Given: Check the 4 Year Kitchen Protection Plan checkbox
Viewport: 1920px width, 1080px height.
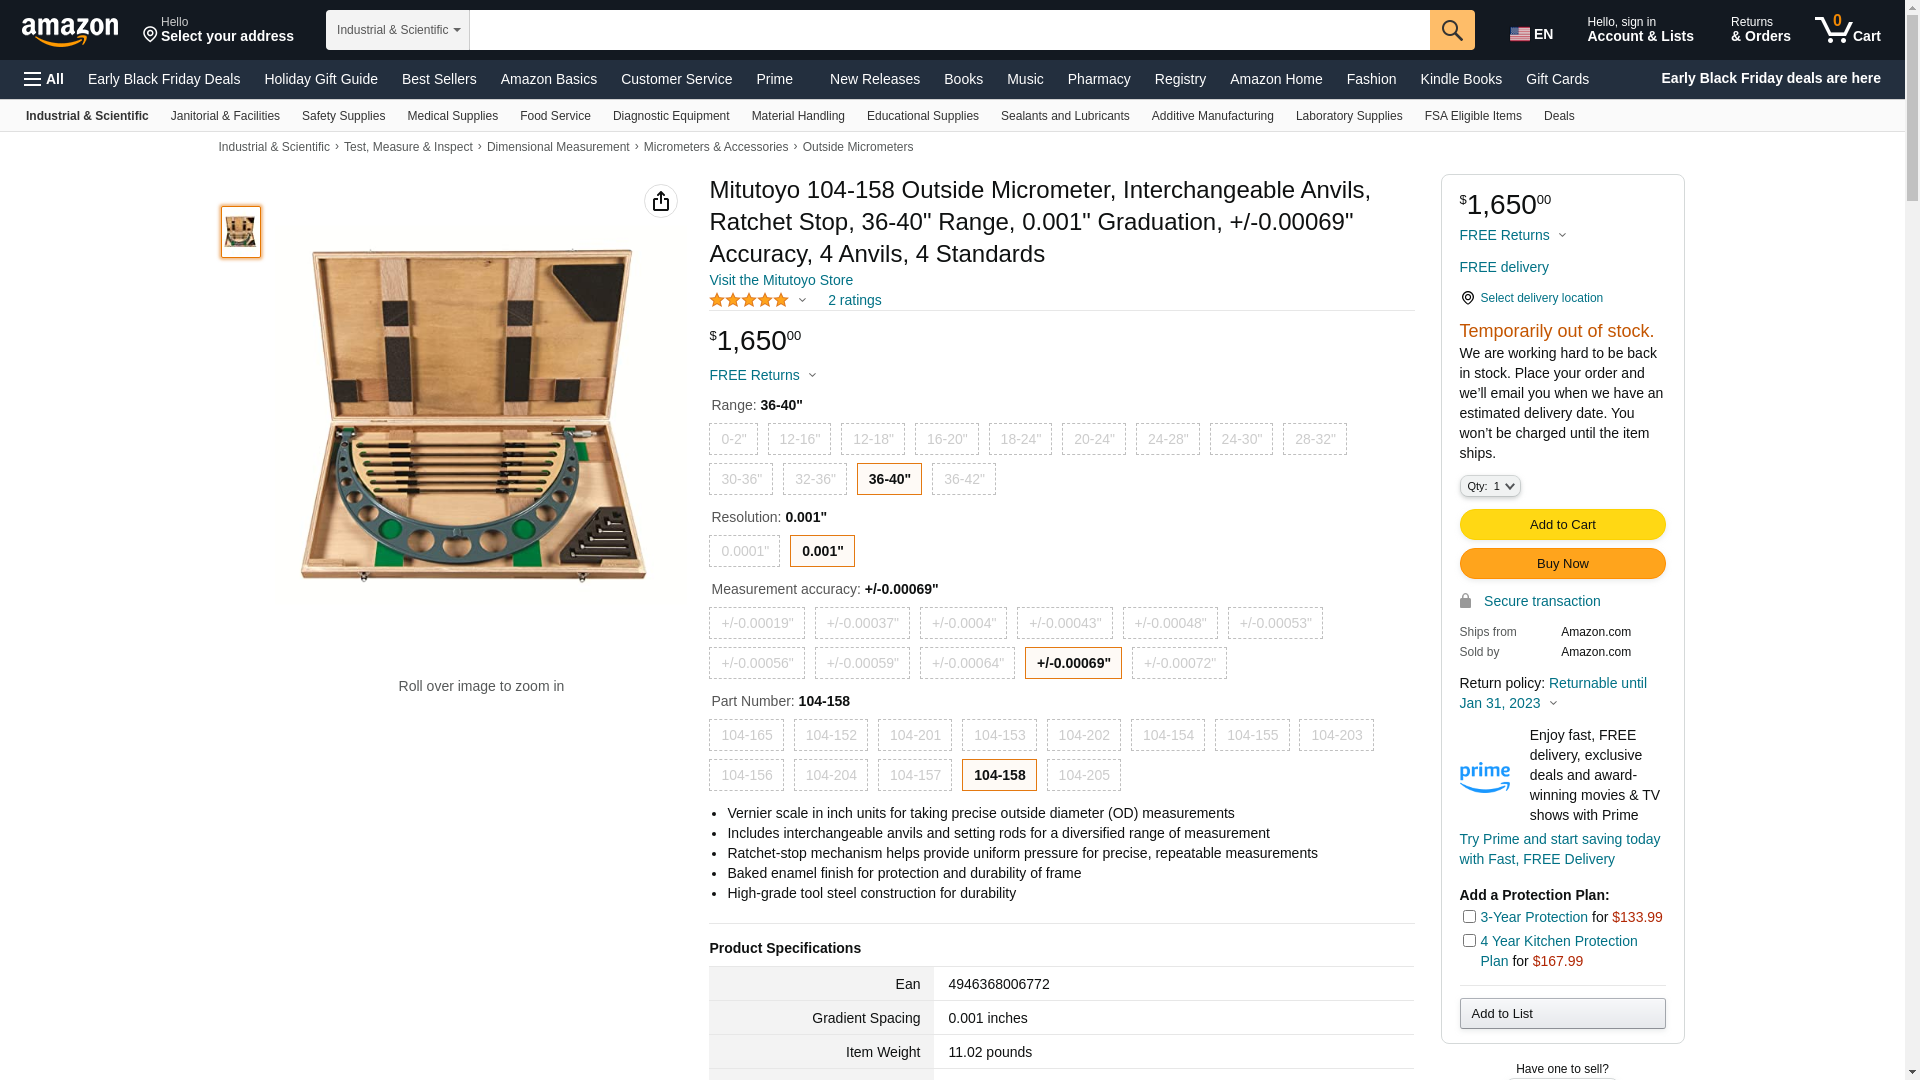Looking at the screenshot, I should [1469, 940].
